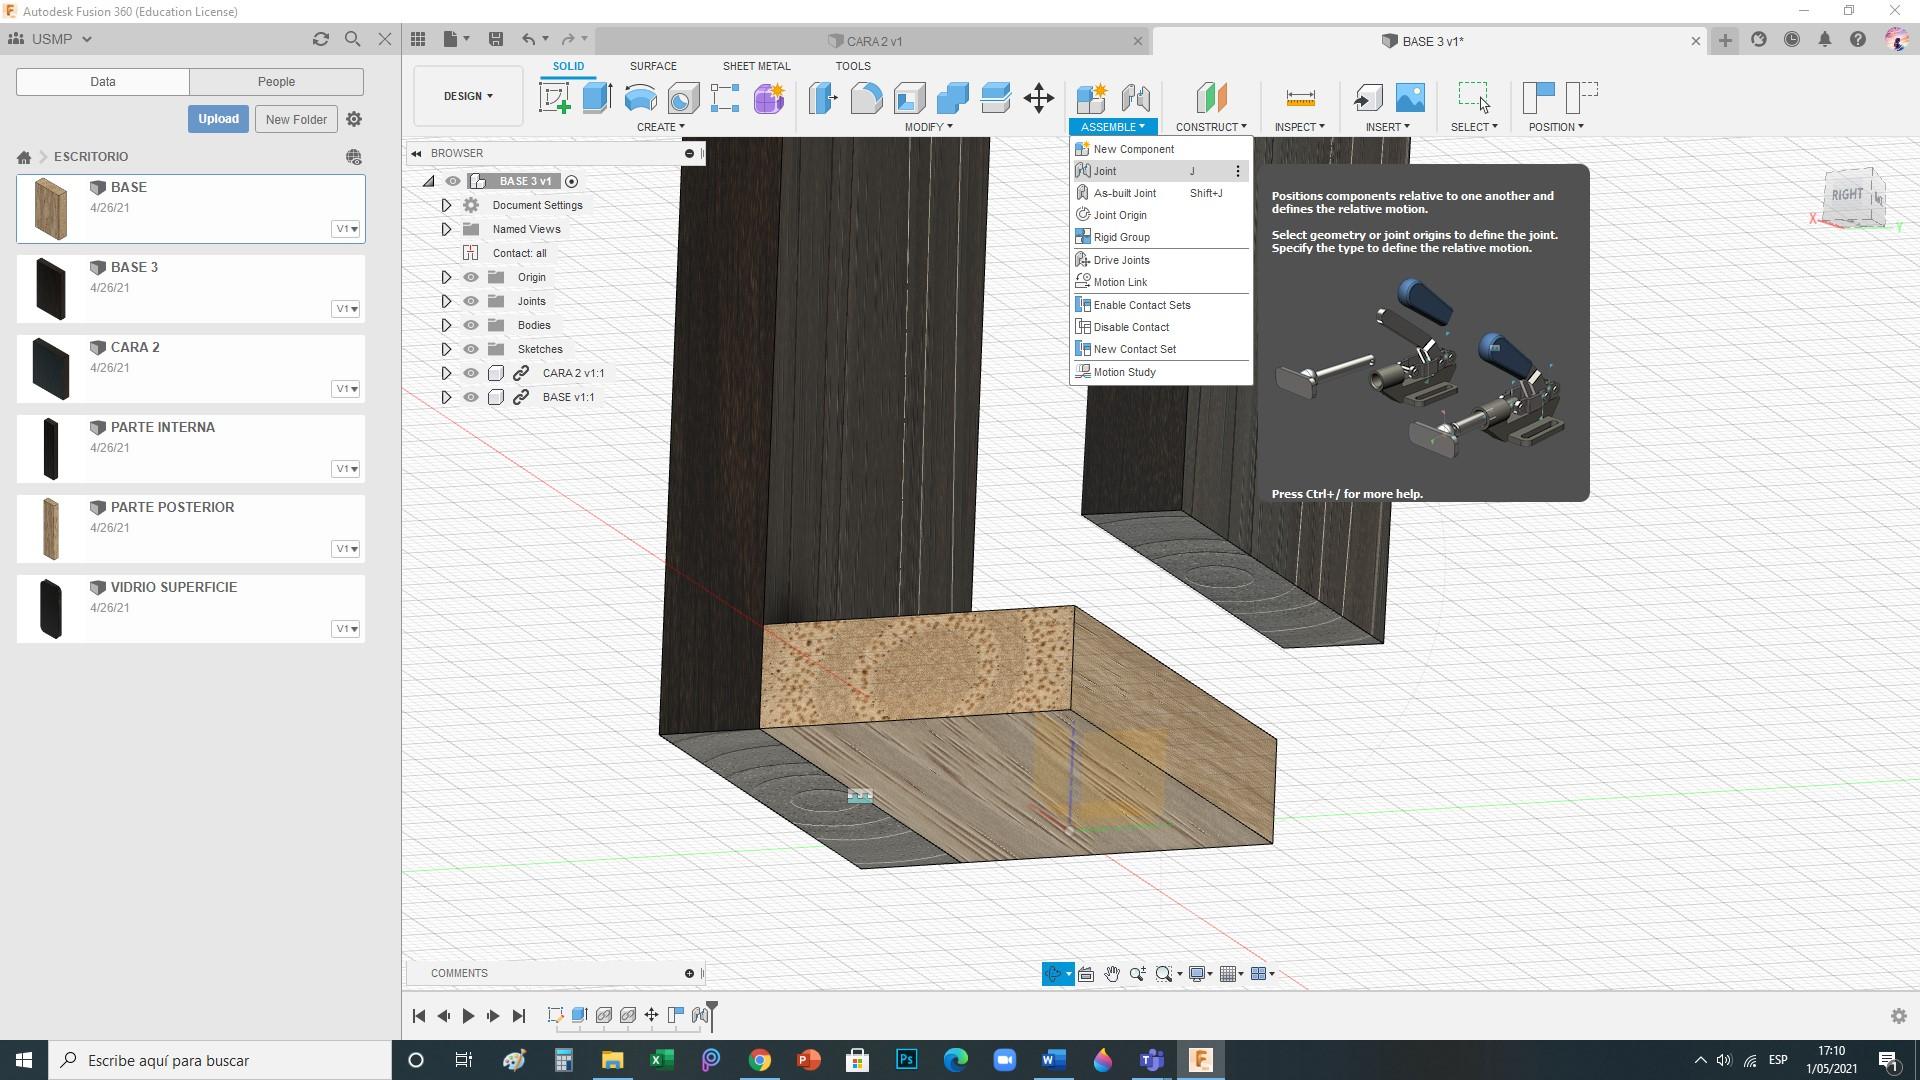Open the Show Data Panel grid icon
Viewport: 1920px width, 1080px height.
[x=418, y=39]
